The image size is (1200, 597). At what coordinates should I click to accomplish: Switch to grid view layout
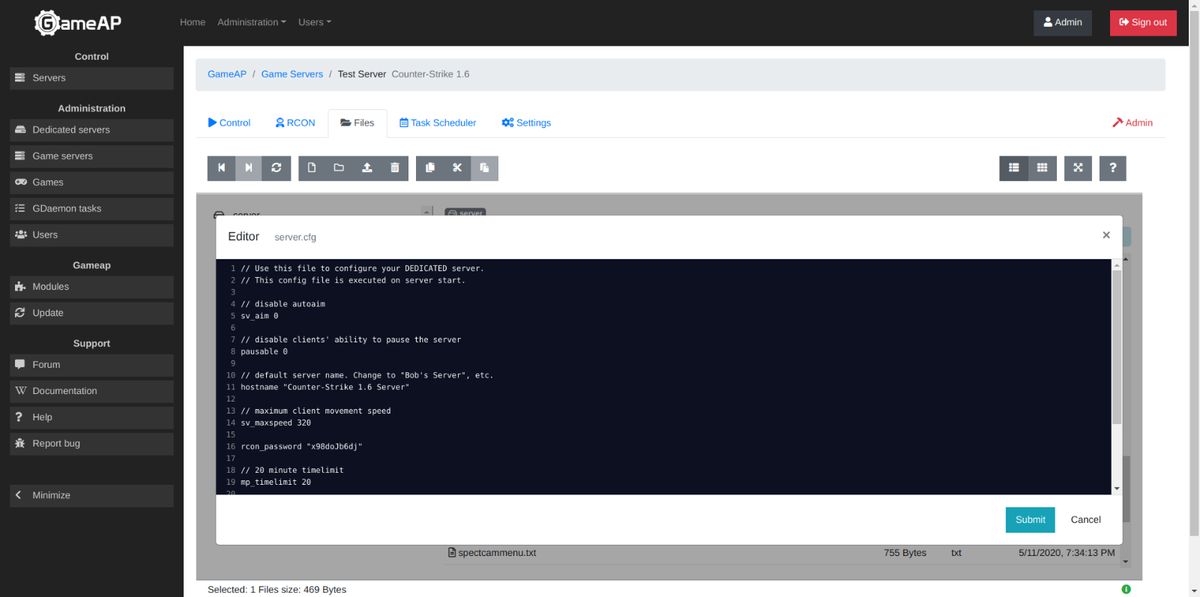(1042, 168)
